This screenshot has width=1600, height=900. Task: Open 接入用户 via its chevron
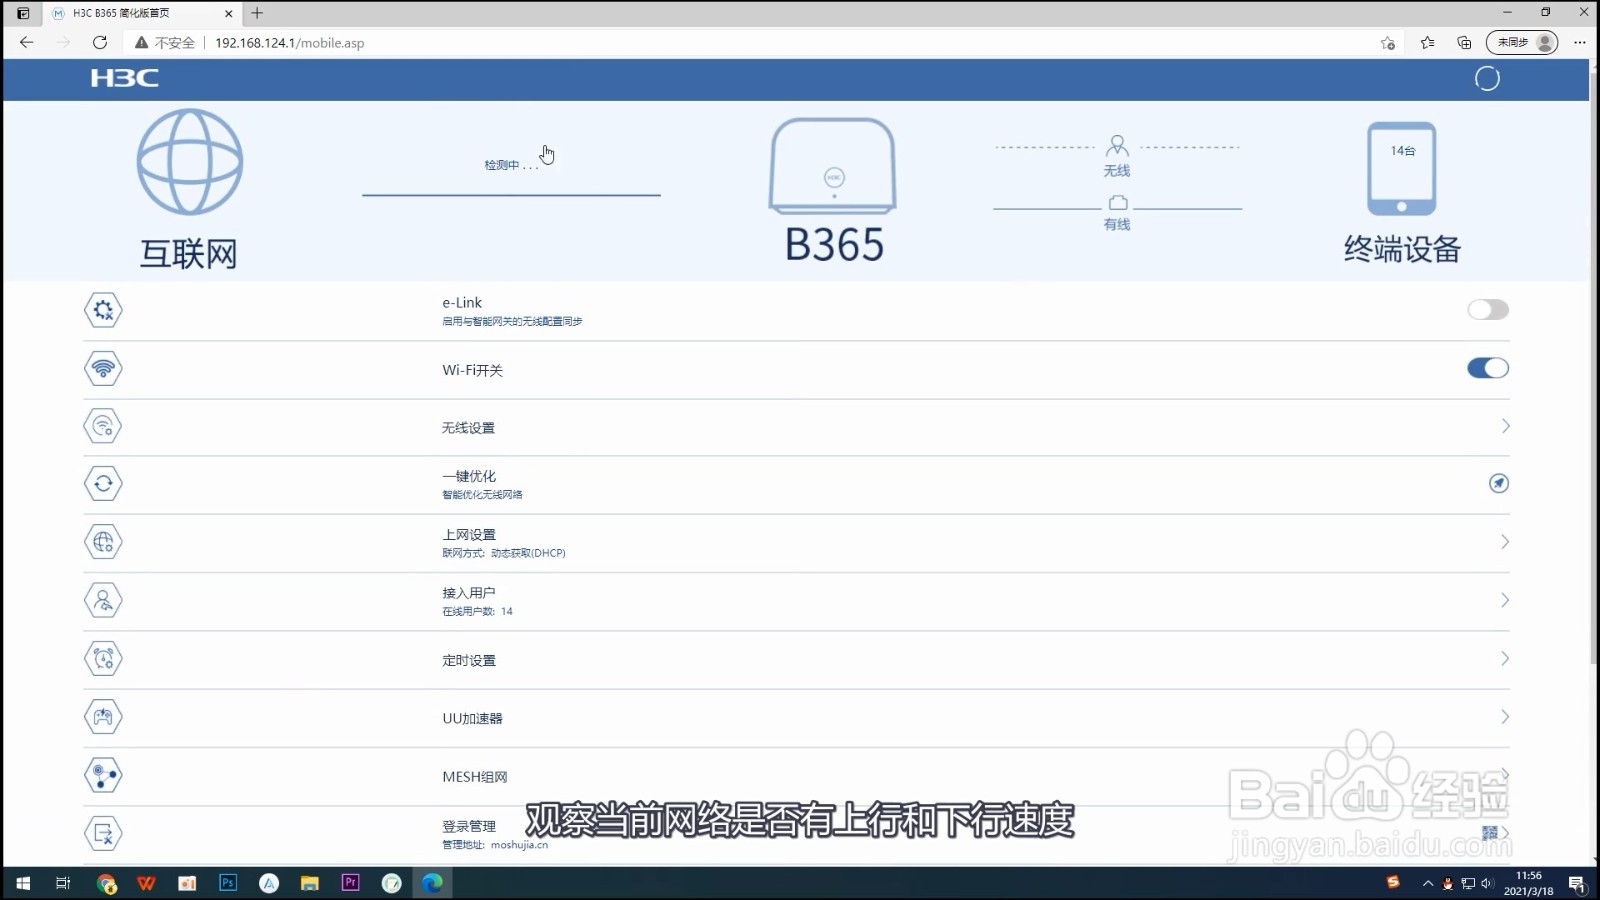point(1505,600)
